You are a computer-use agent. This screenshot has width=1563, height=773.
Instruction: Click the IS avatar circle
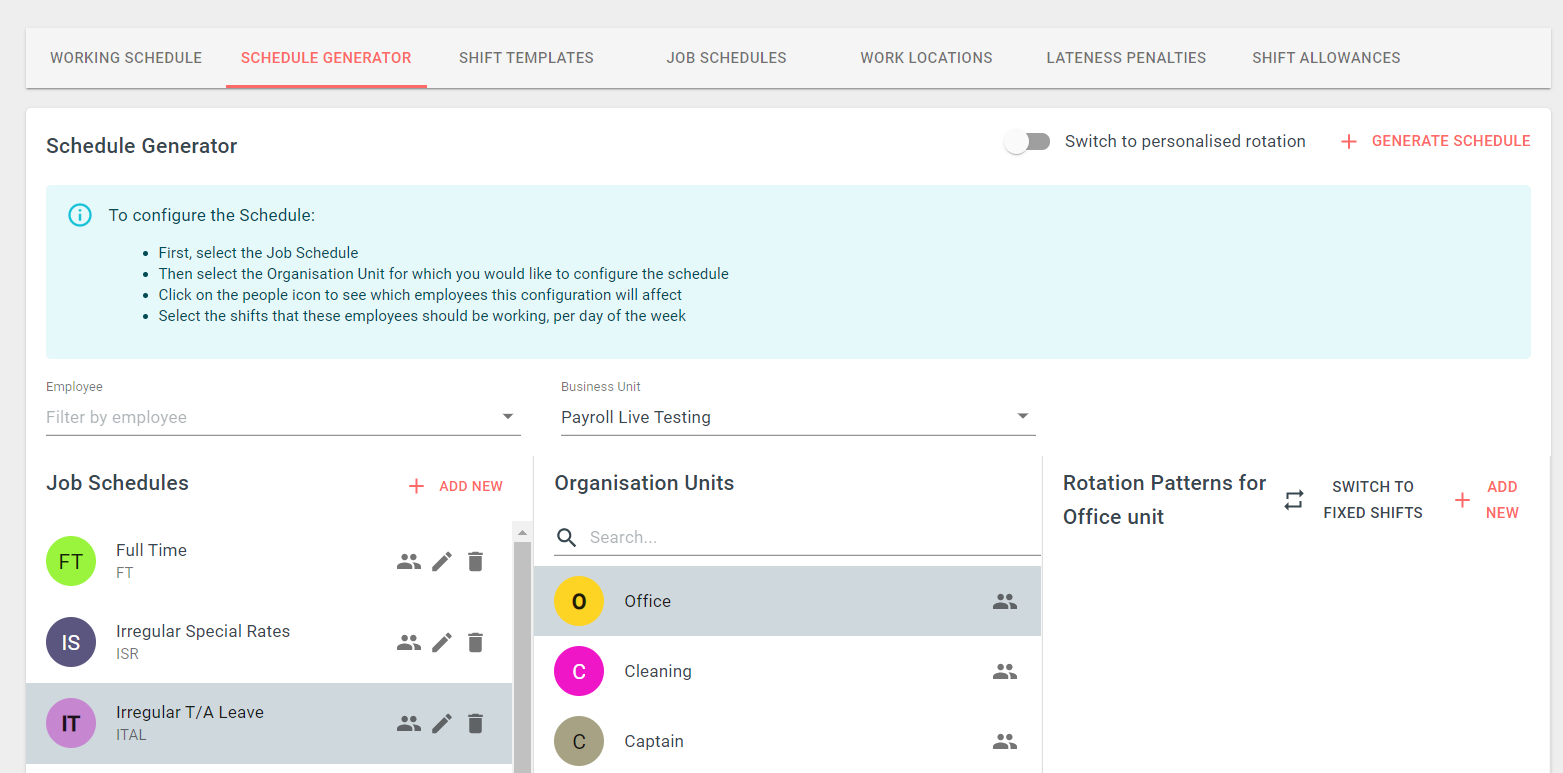point(71,643)
